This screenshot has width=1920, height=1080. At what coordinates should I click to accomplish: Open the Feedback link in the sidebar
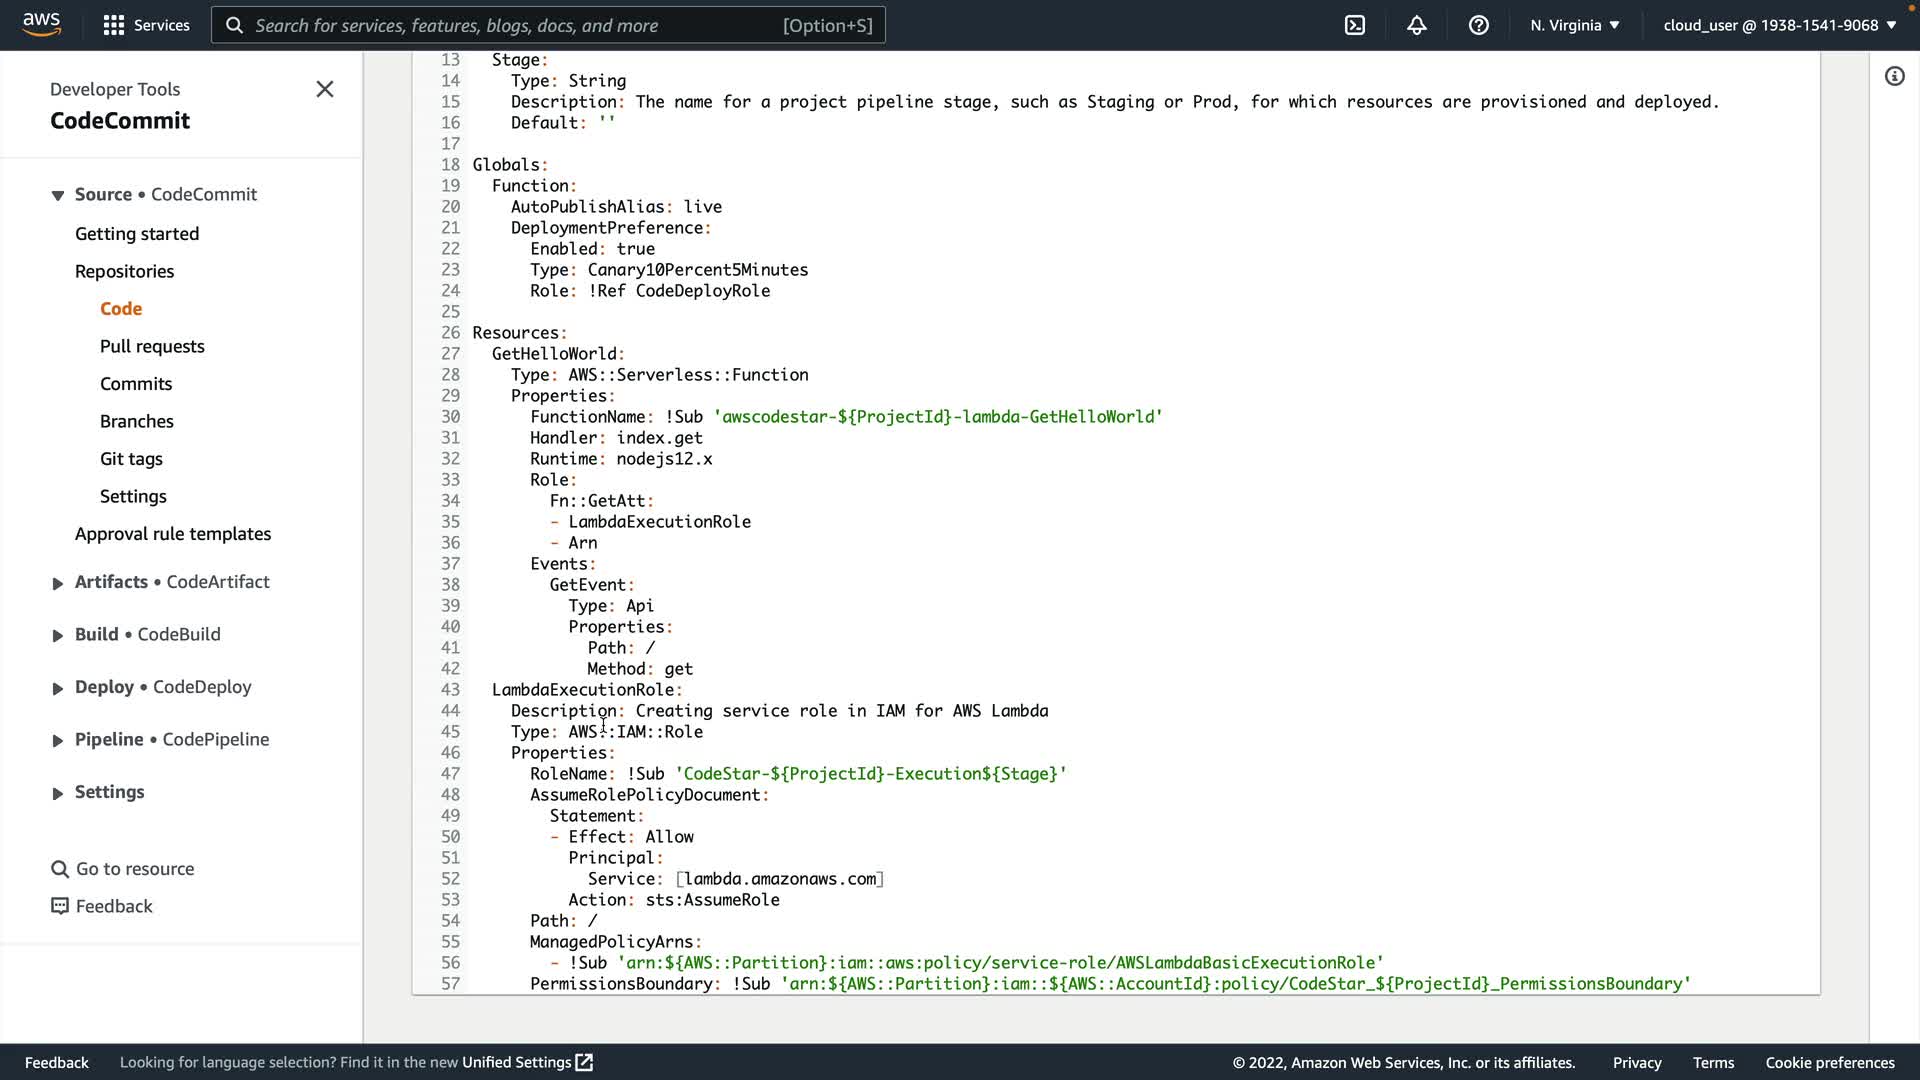click(114, 906)
